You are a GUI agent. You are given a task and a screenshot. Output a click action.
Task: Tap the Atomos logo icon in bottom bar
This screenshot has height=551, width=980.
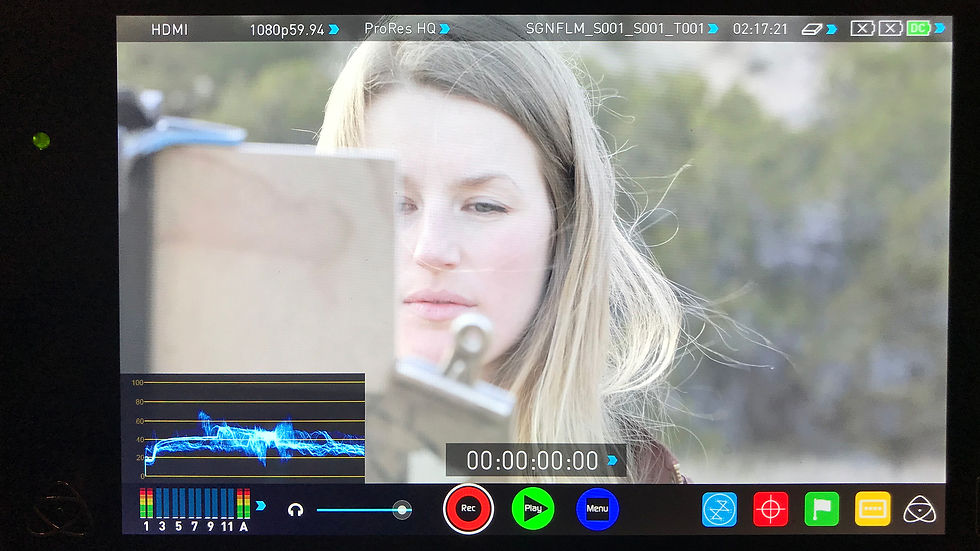(x=919, y=510)
